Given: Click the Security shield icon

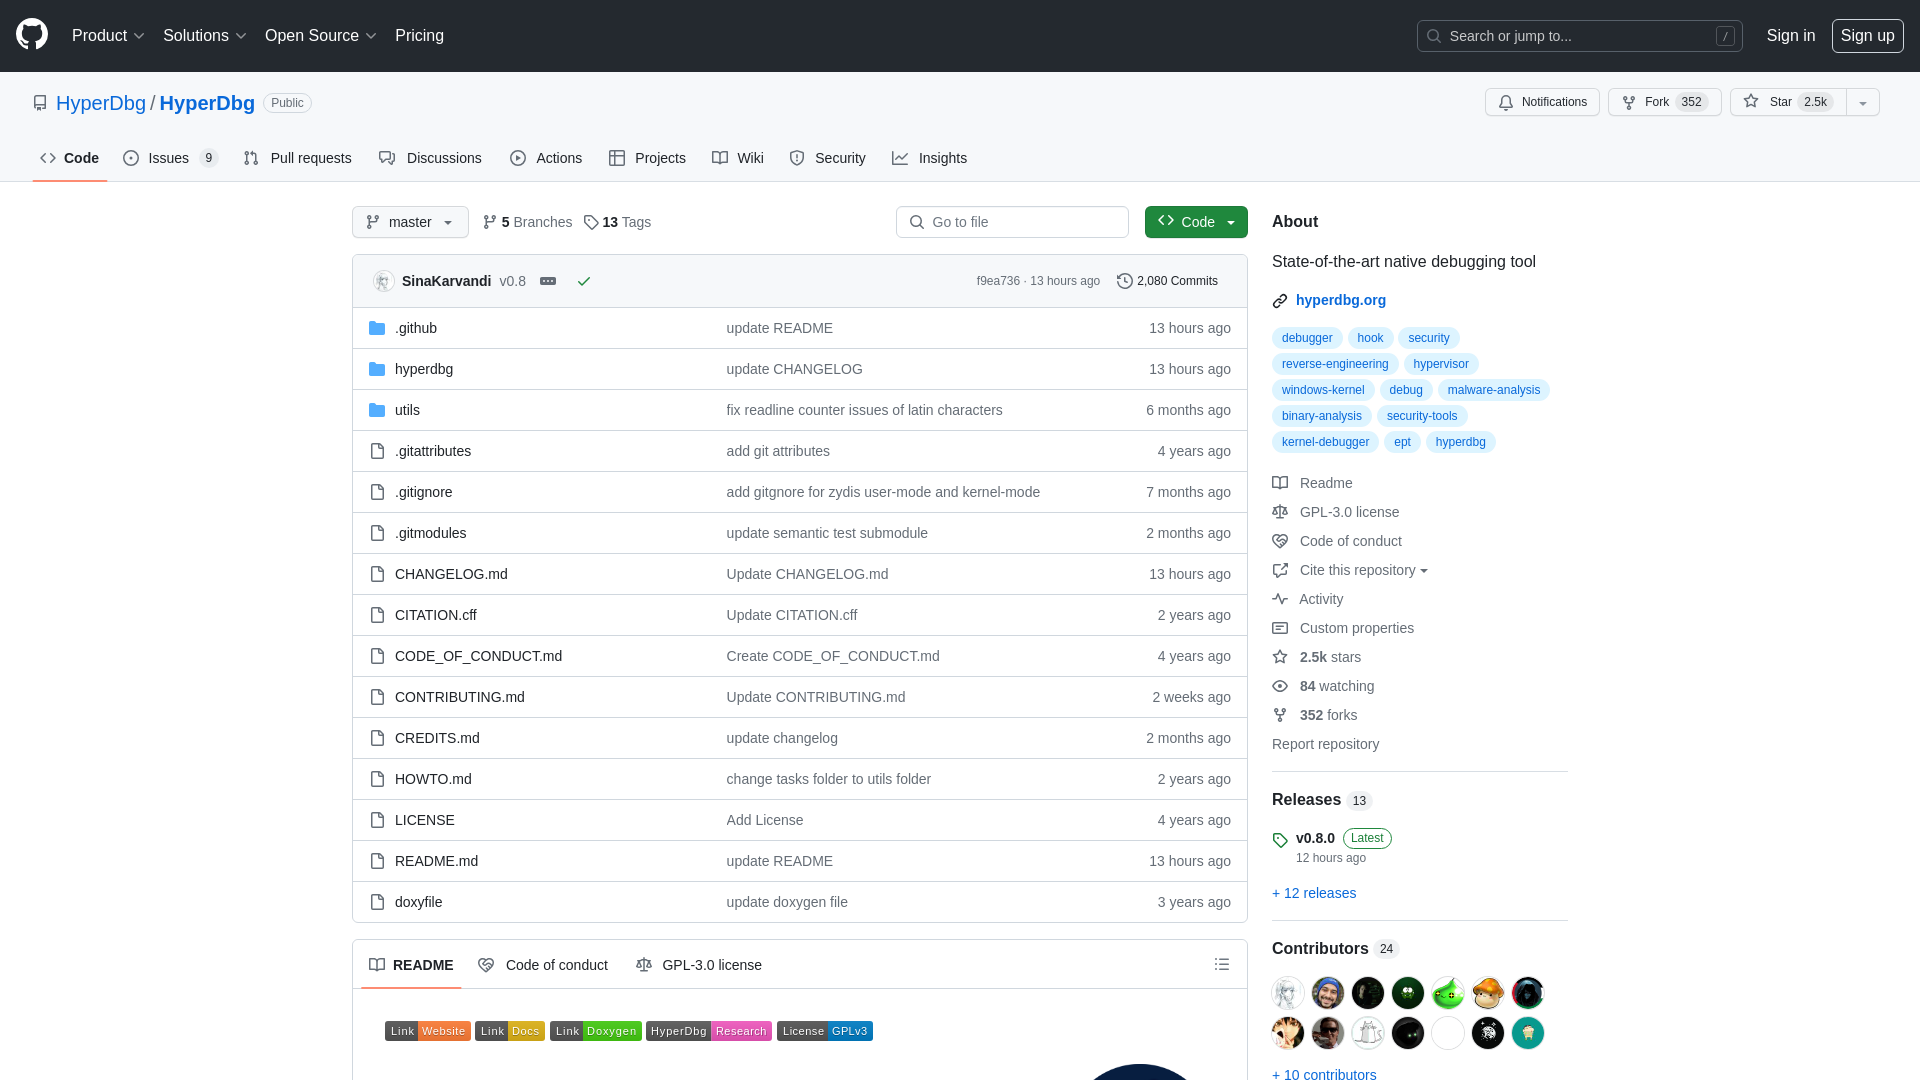Looking at the screenshot, I should 796,157.
